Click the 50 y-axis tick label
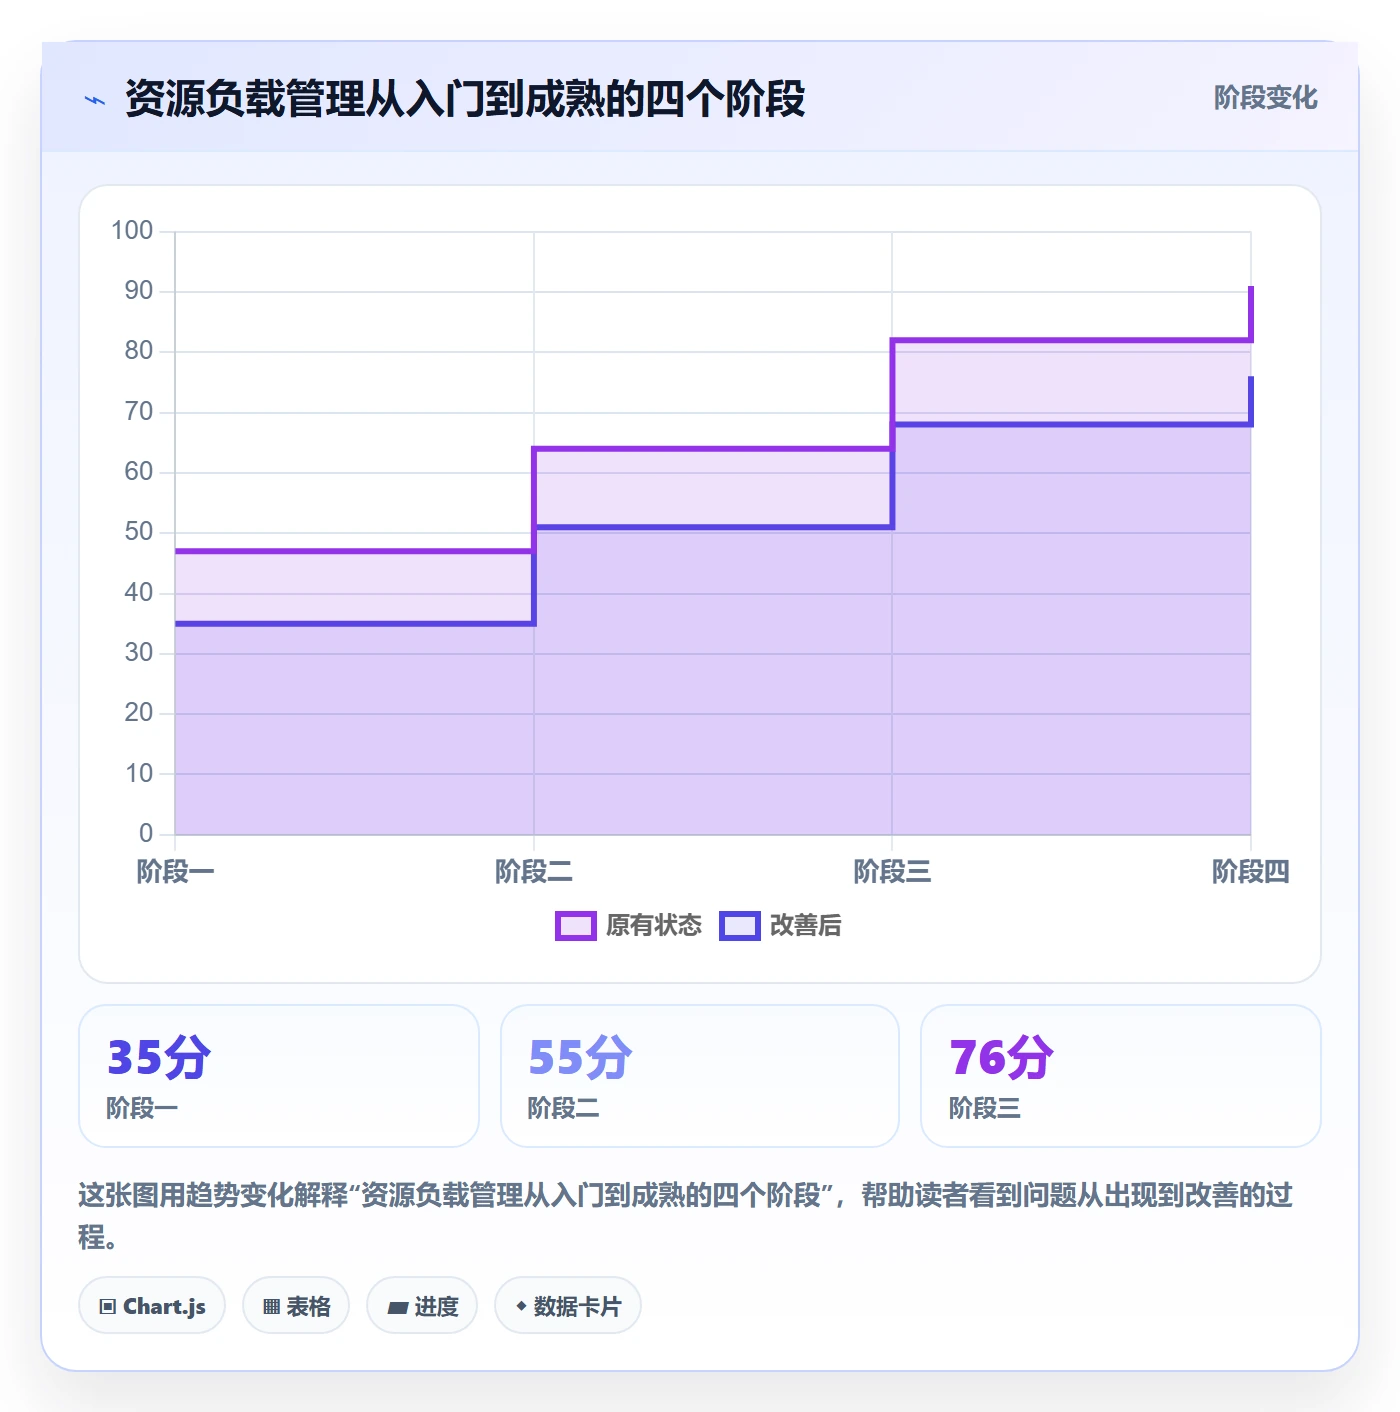Image resolution: width=1400 pixels, height=1412 pixels. pyautogui.click(x=139, y=532)
